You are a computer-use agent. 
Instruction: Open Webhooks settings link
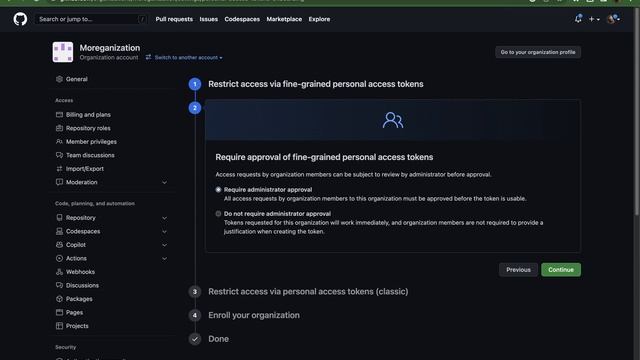80,272
